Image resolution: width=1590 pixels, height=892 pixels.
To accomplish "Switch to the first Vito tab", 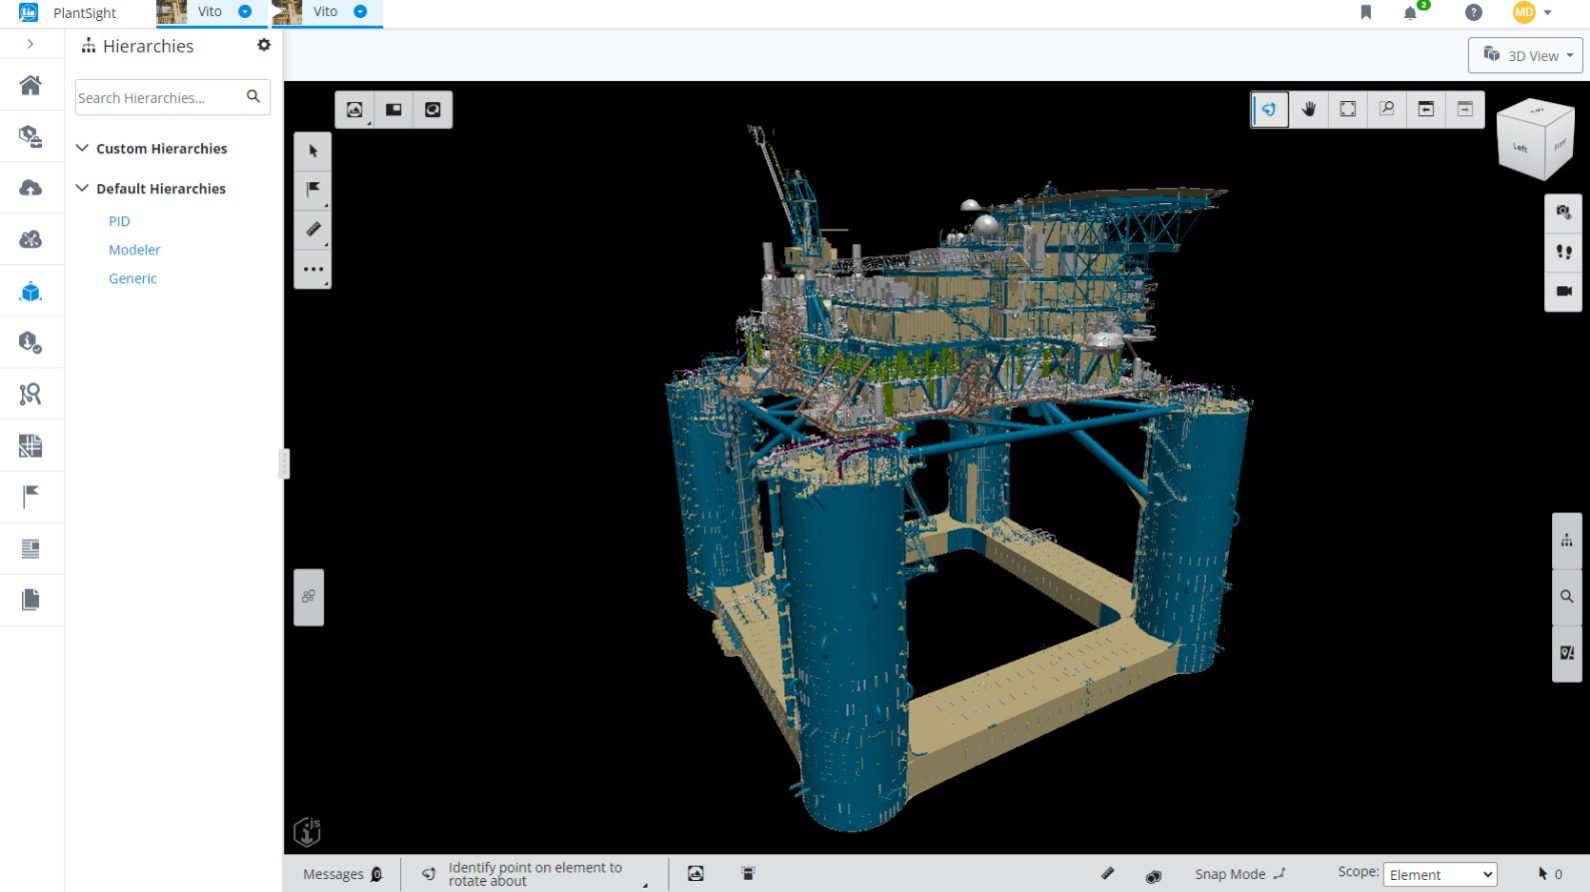I will click(x=208, y=12).
